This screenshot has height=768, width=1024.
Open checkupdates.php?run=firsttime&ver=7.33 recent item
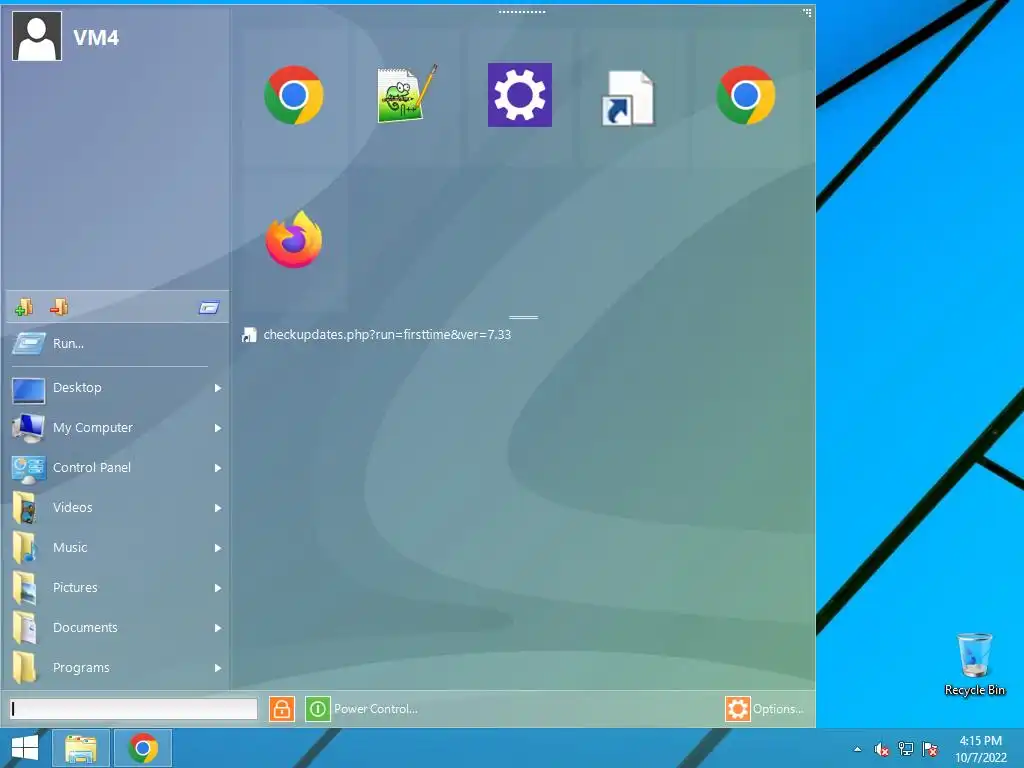[377, 335]
